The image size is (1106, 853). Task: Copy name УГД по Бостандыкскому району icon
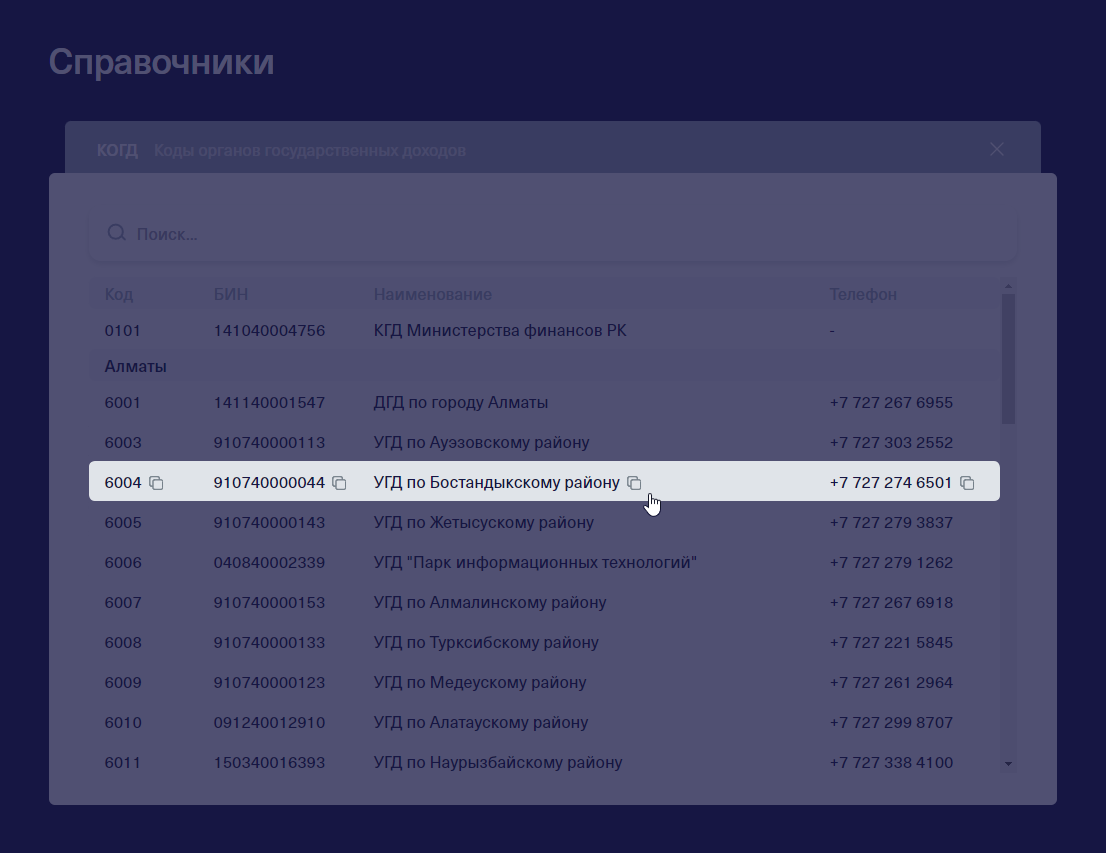(x=634, y=483)
